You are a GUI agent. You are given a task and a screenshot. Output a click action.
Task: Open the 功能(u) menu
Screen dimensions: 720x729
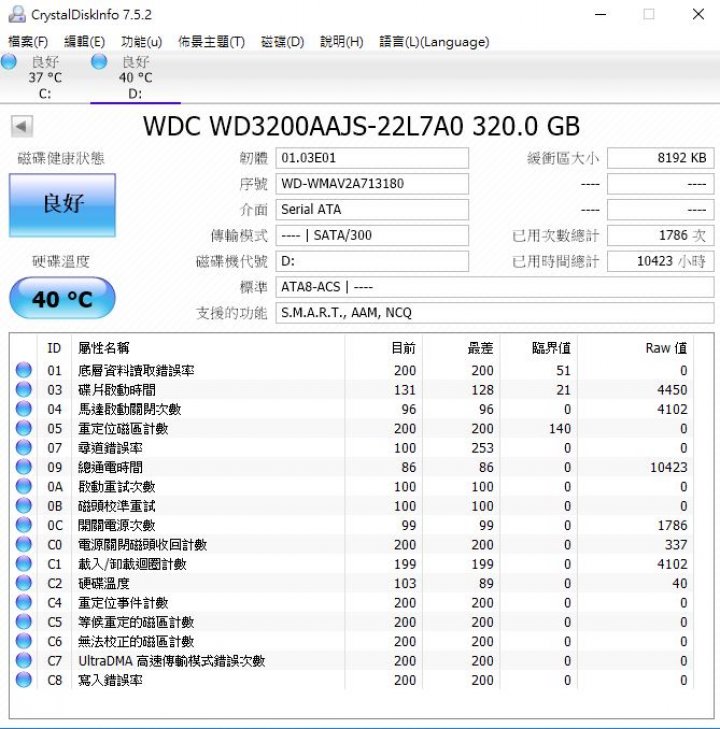tap(141, 42)
